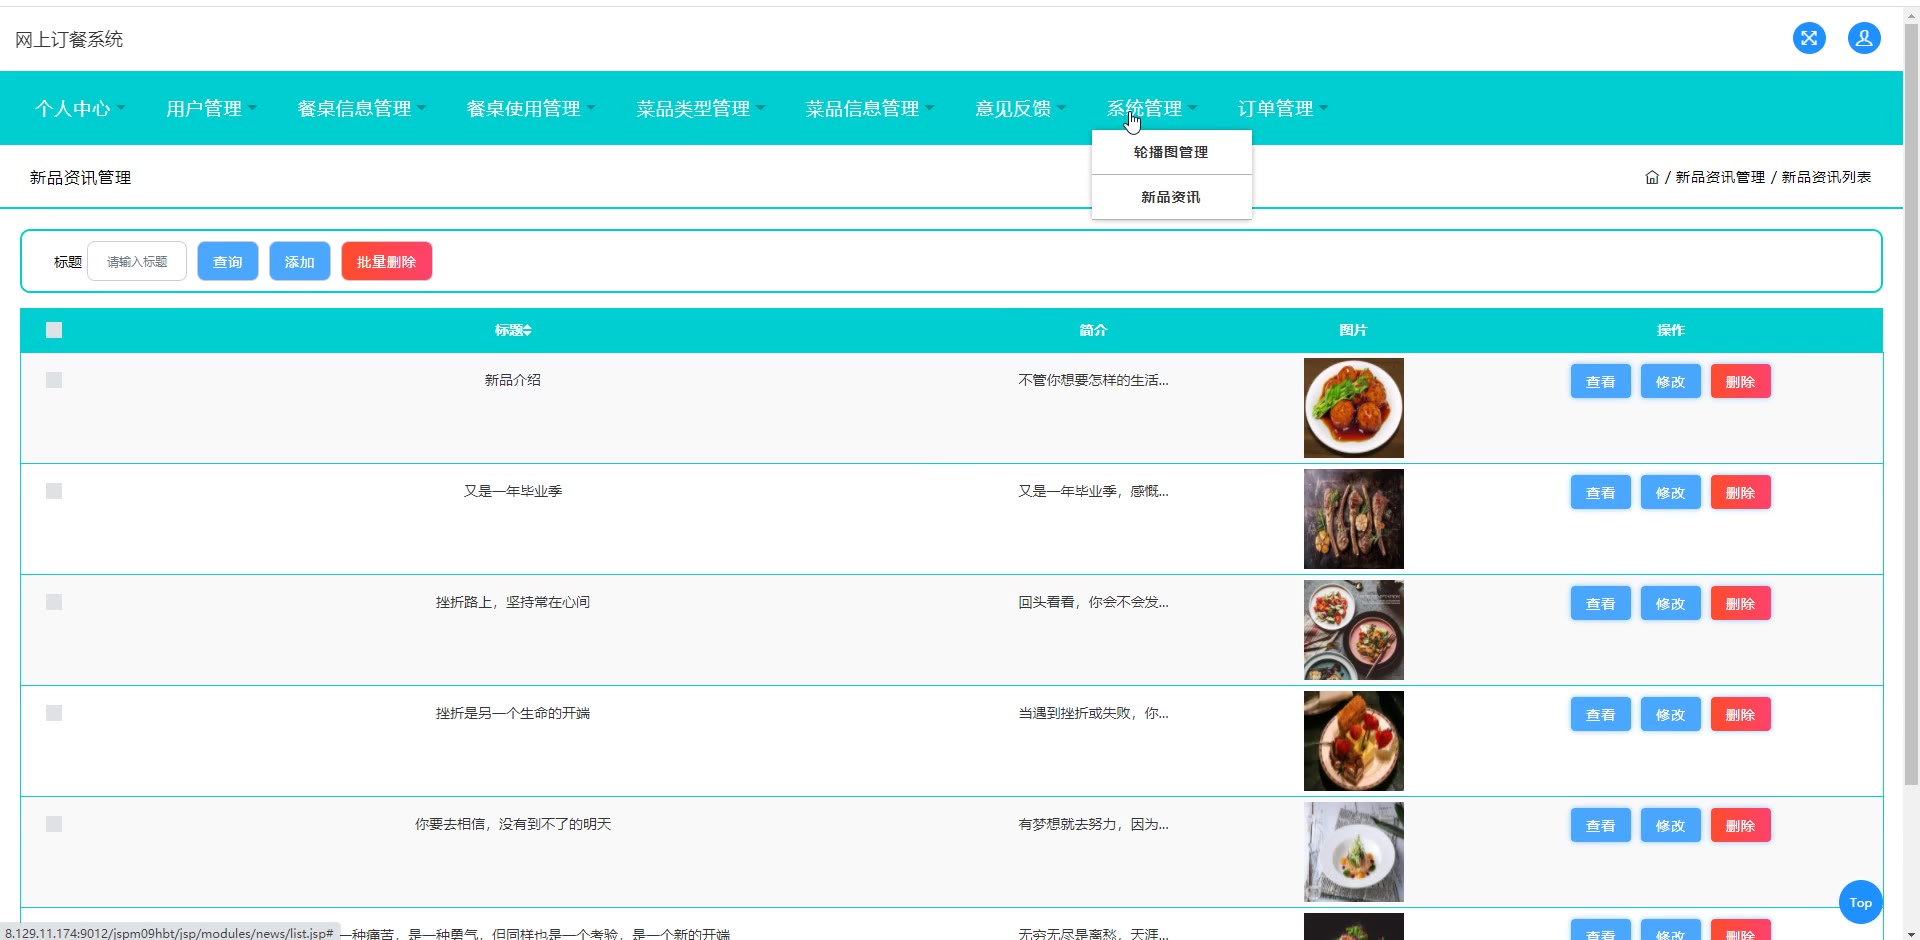
Task: View the 又是一年毕业季 entry
Action: click(1601, 492)
